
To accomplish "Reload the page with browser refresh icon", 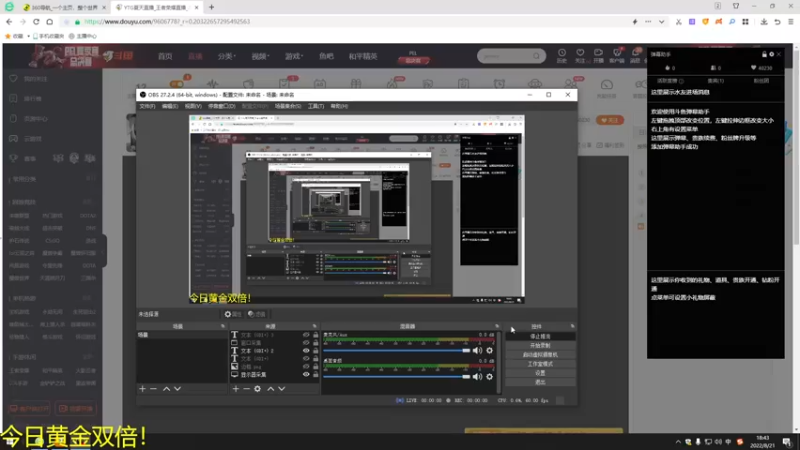I will 36,22.
